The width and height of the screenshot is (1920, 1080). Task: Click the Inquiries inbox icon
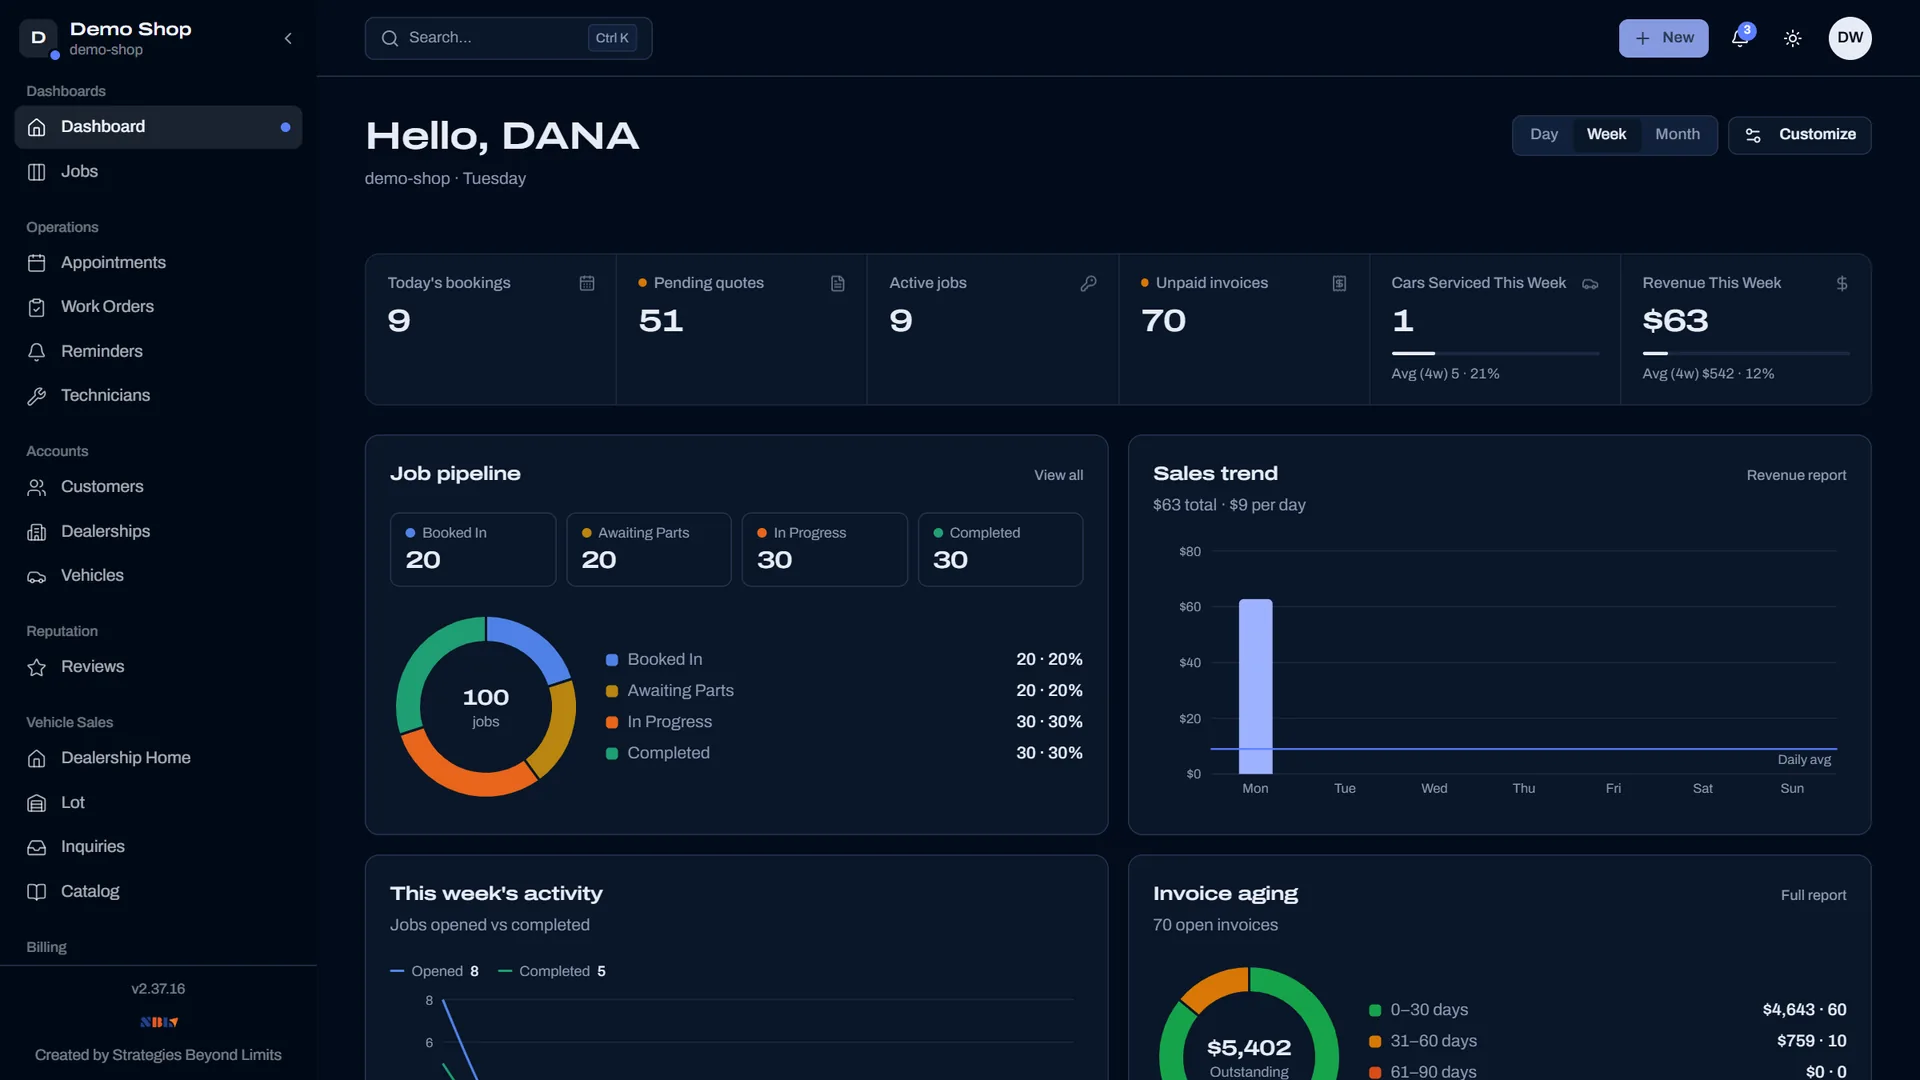click(x=37, y=847)
